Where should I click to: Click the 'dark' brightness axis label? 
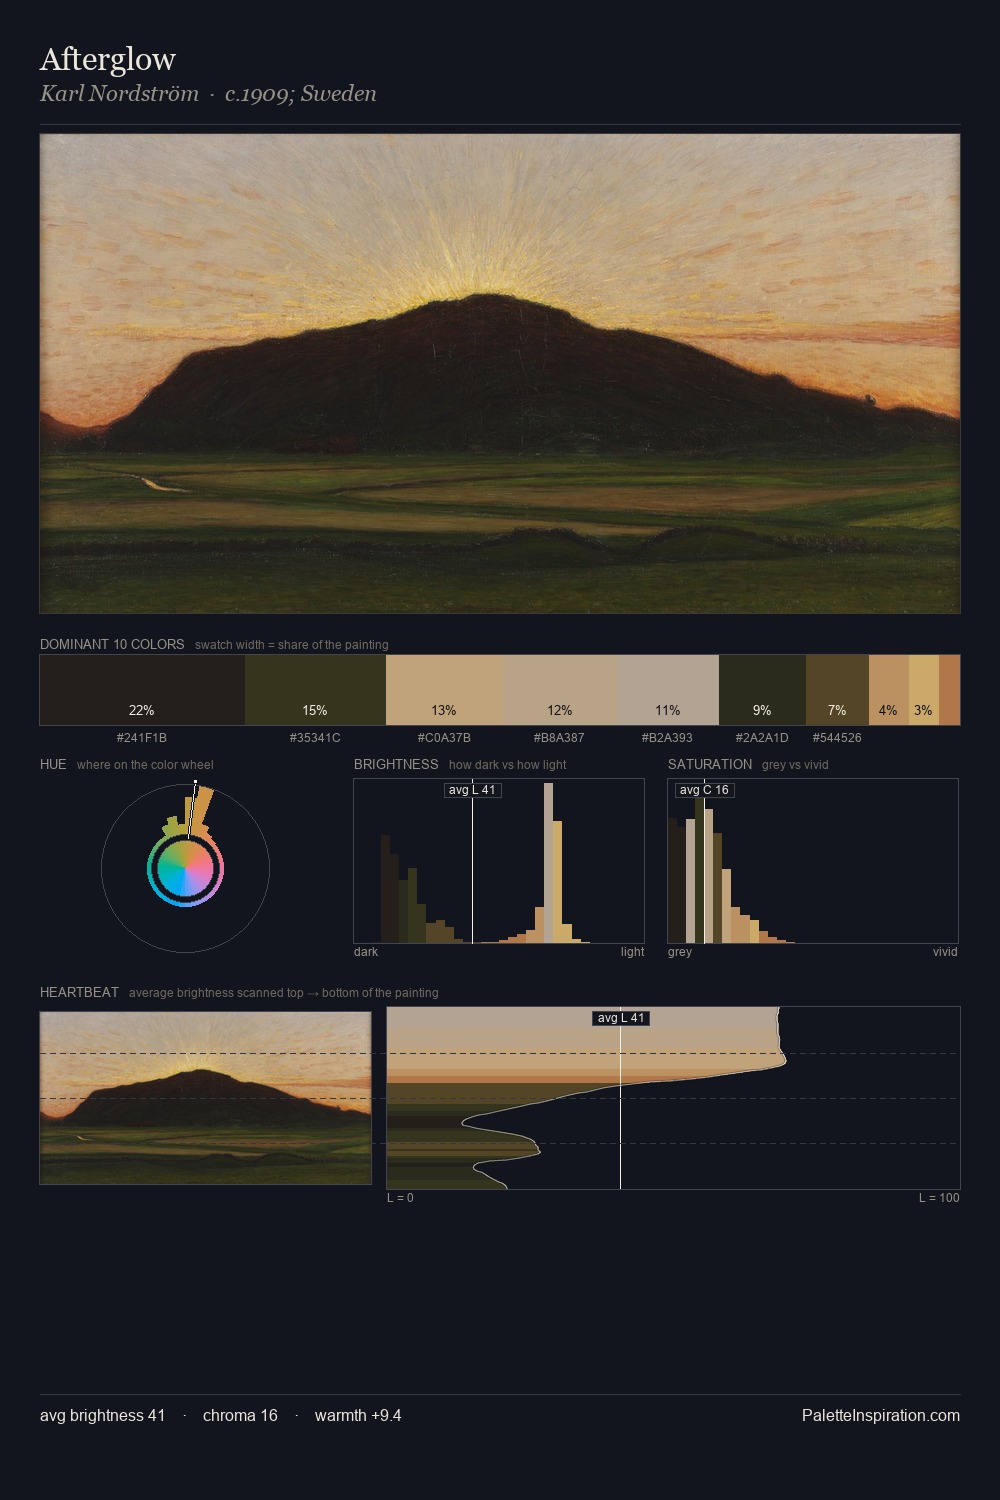click(x=366, y=952)
